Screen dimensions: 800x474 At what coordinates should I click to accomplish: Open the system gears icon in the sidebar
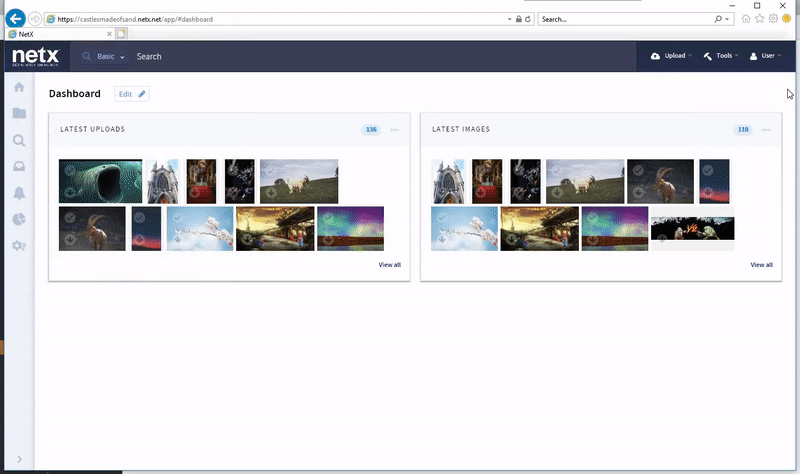coord(19,246)
